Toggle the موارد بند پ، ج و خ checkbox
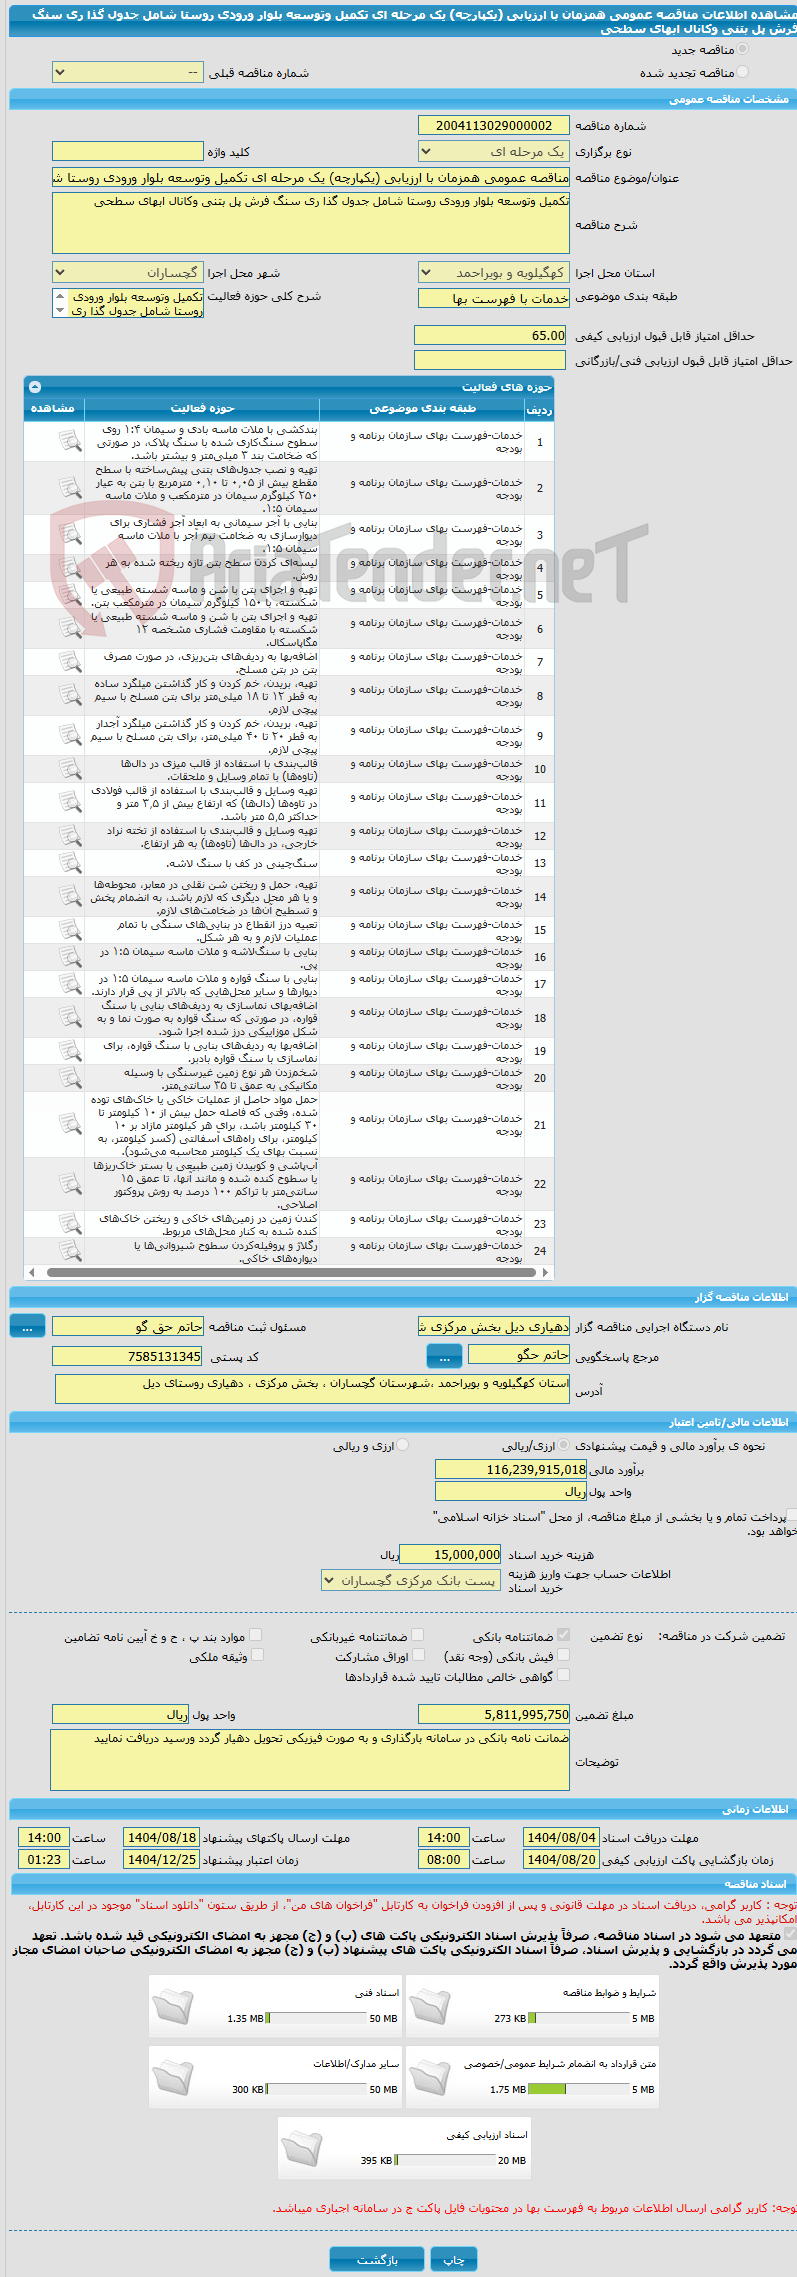Image resolution: width=797 pixels, height=2277 pixels. [256, 1635]
